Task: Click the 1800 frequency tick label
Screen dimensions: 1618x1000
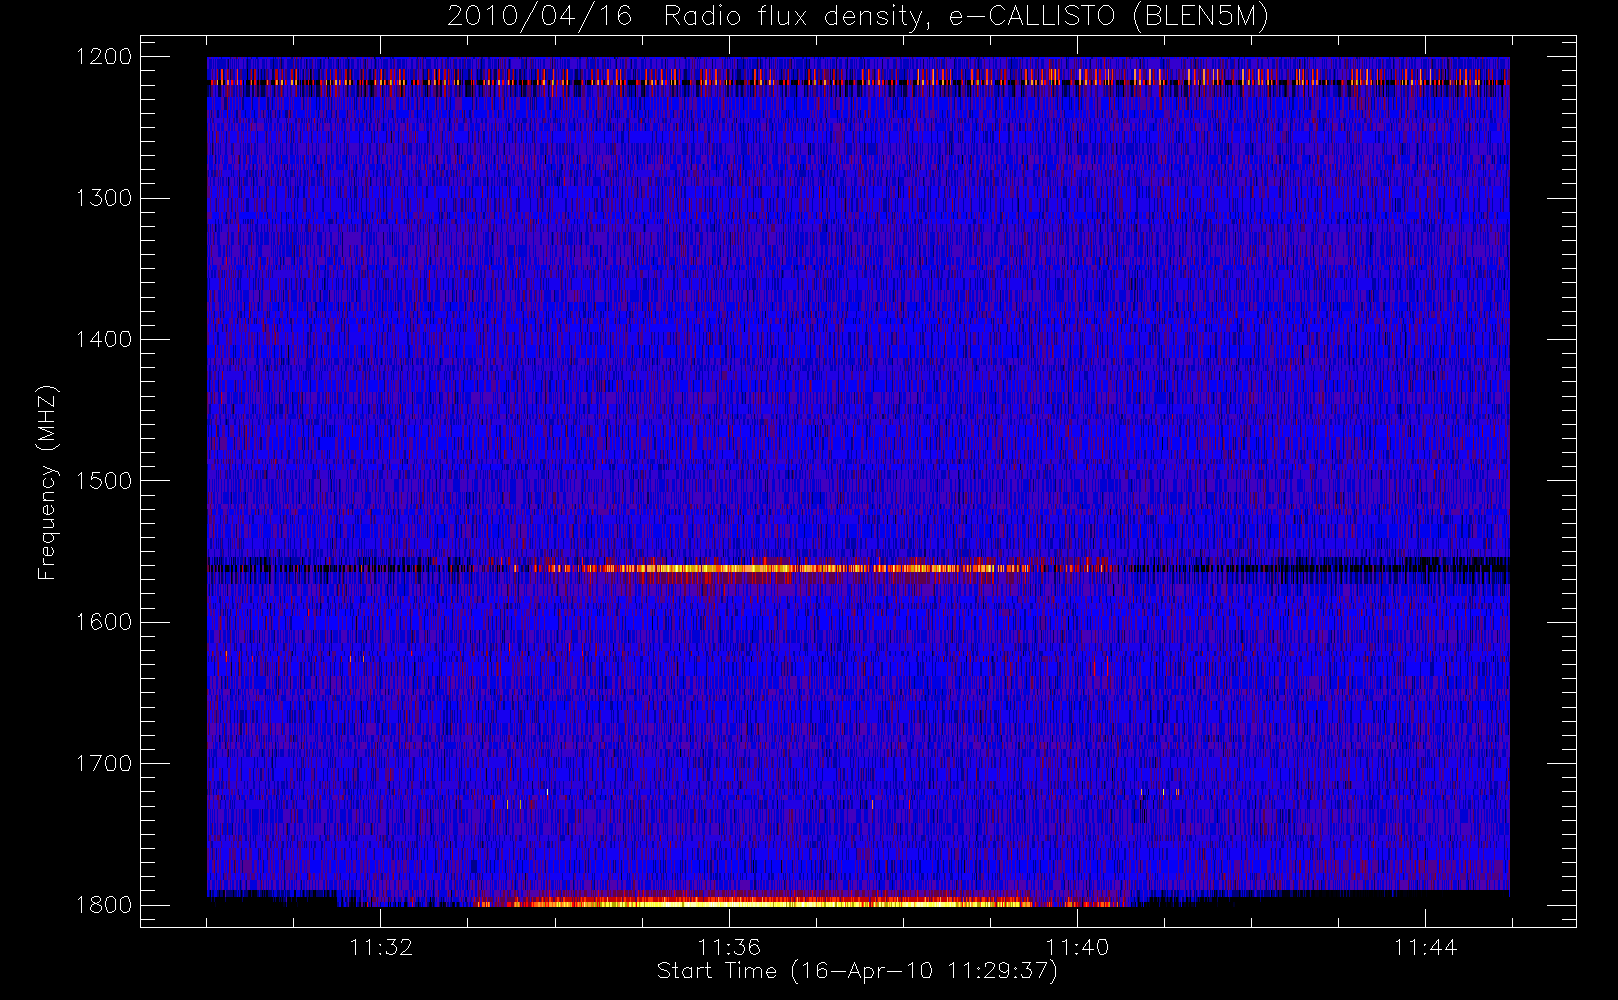Action: (x=104, y=905)
